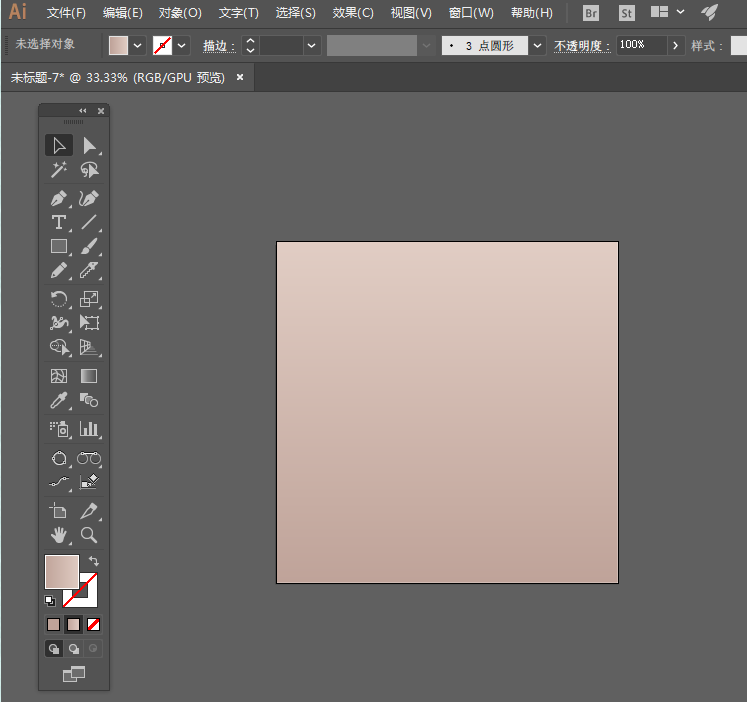Select the Type tool
This screenshot has width=747, height=702.
coord(59,222)
